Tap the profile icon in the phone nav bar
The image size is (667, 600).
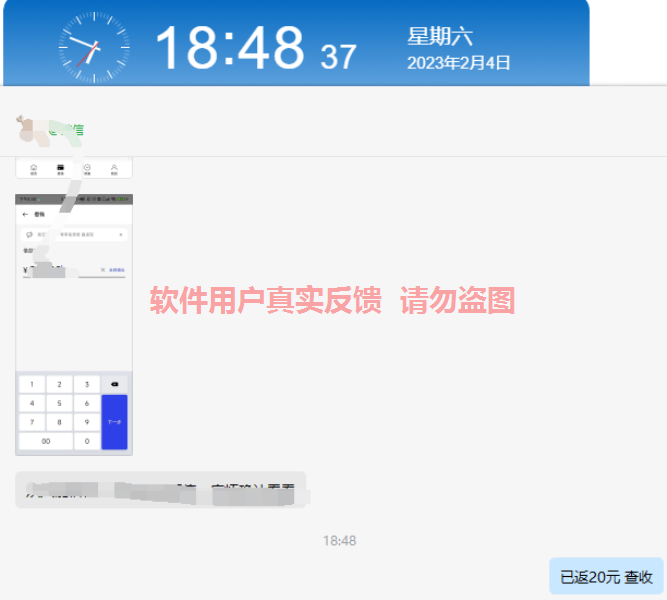pos(115,168)
